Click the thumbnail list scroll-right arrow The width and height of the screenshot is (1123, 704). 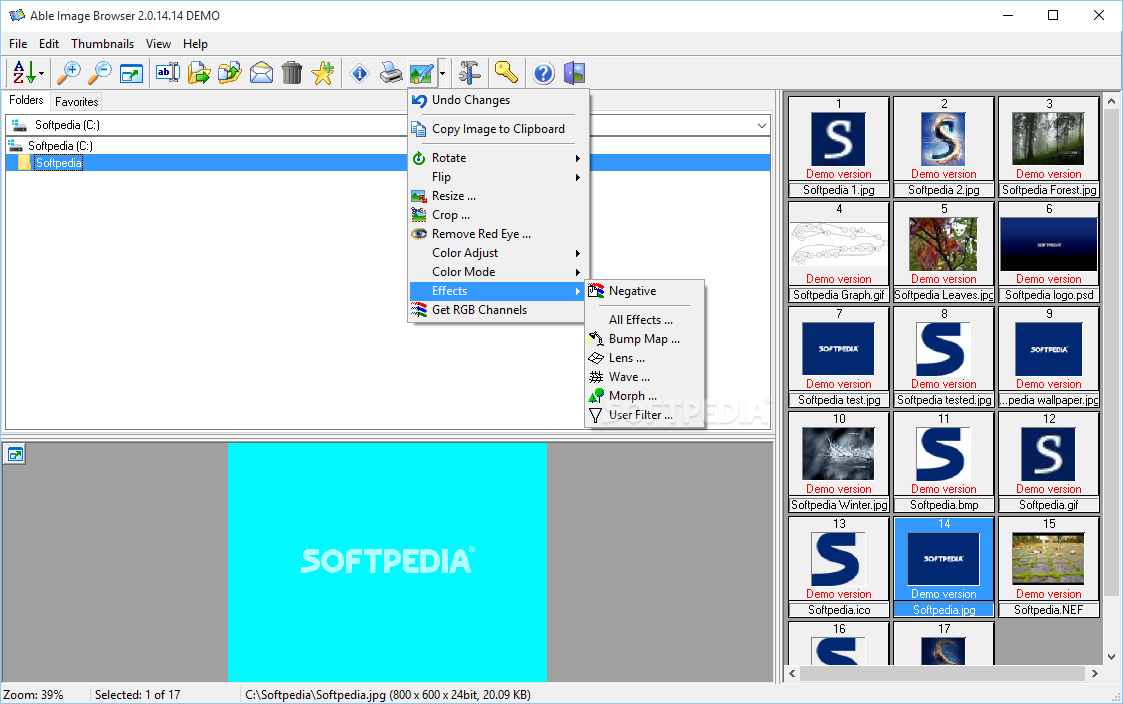[1094, 674]
